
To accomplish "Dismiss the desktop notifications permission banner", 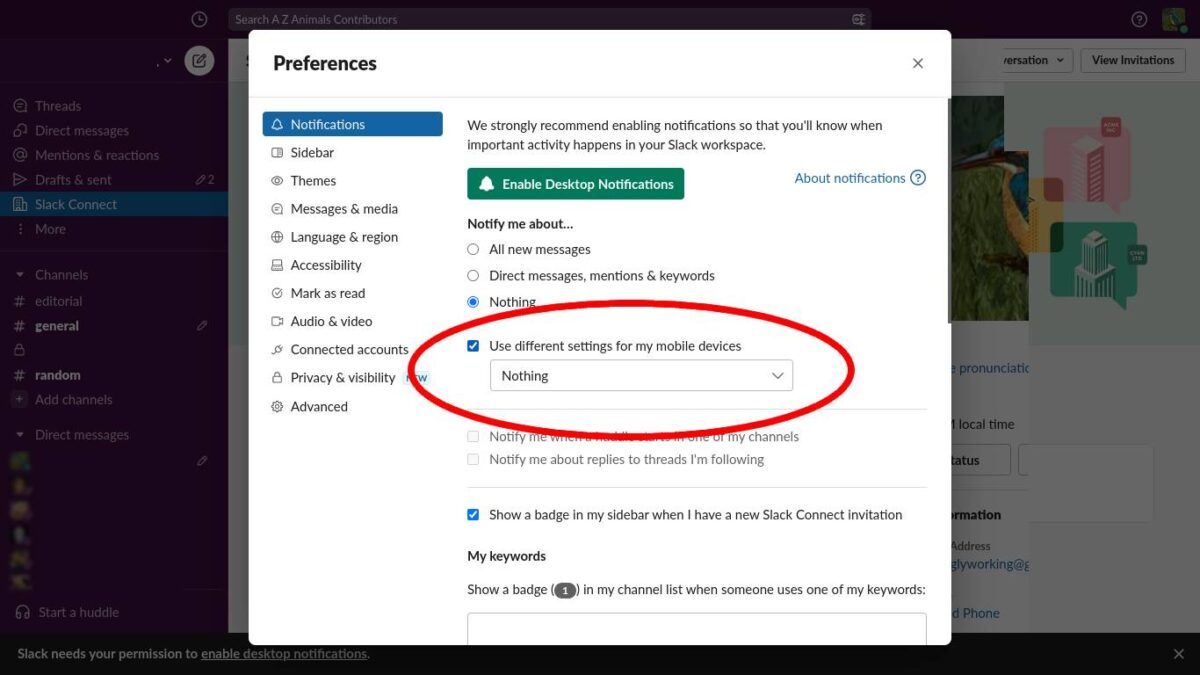I will [x=1178, y=654].
